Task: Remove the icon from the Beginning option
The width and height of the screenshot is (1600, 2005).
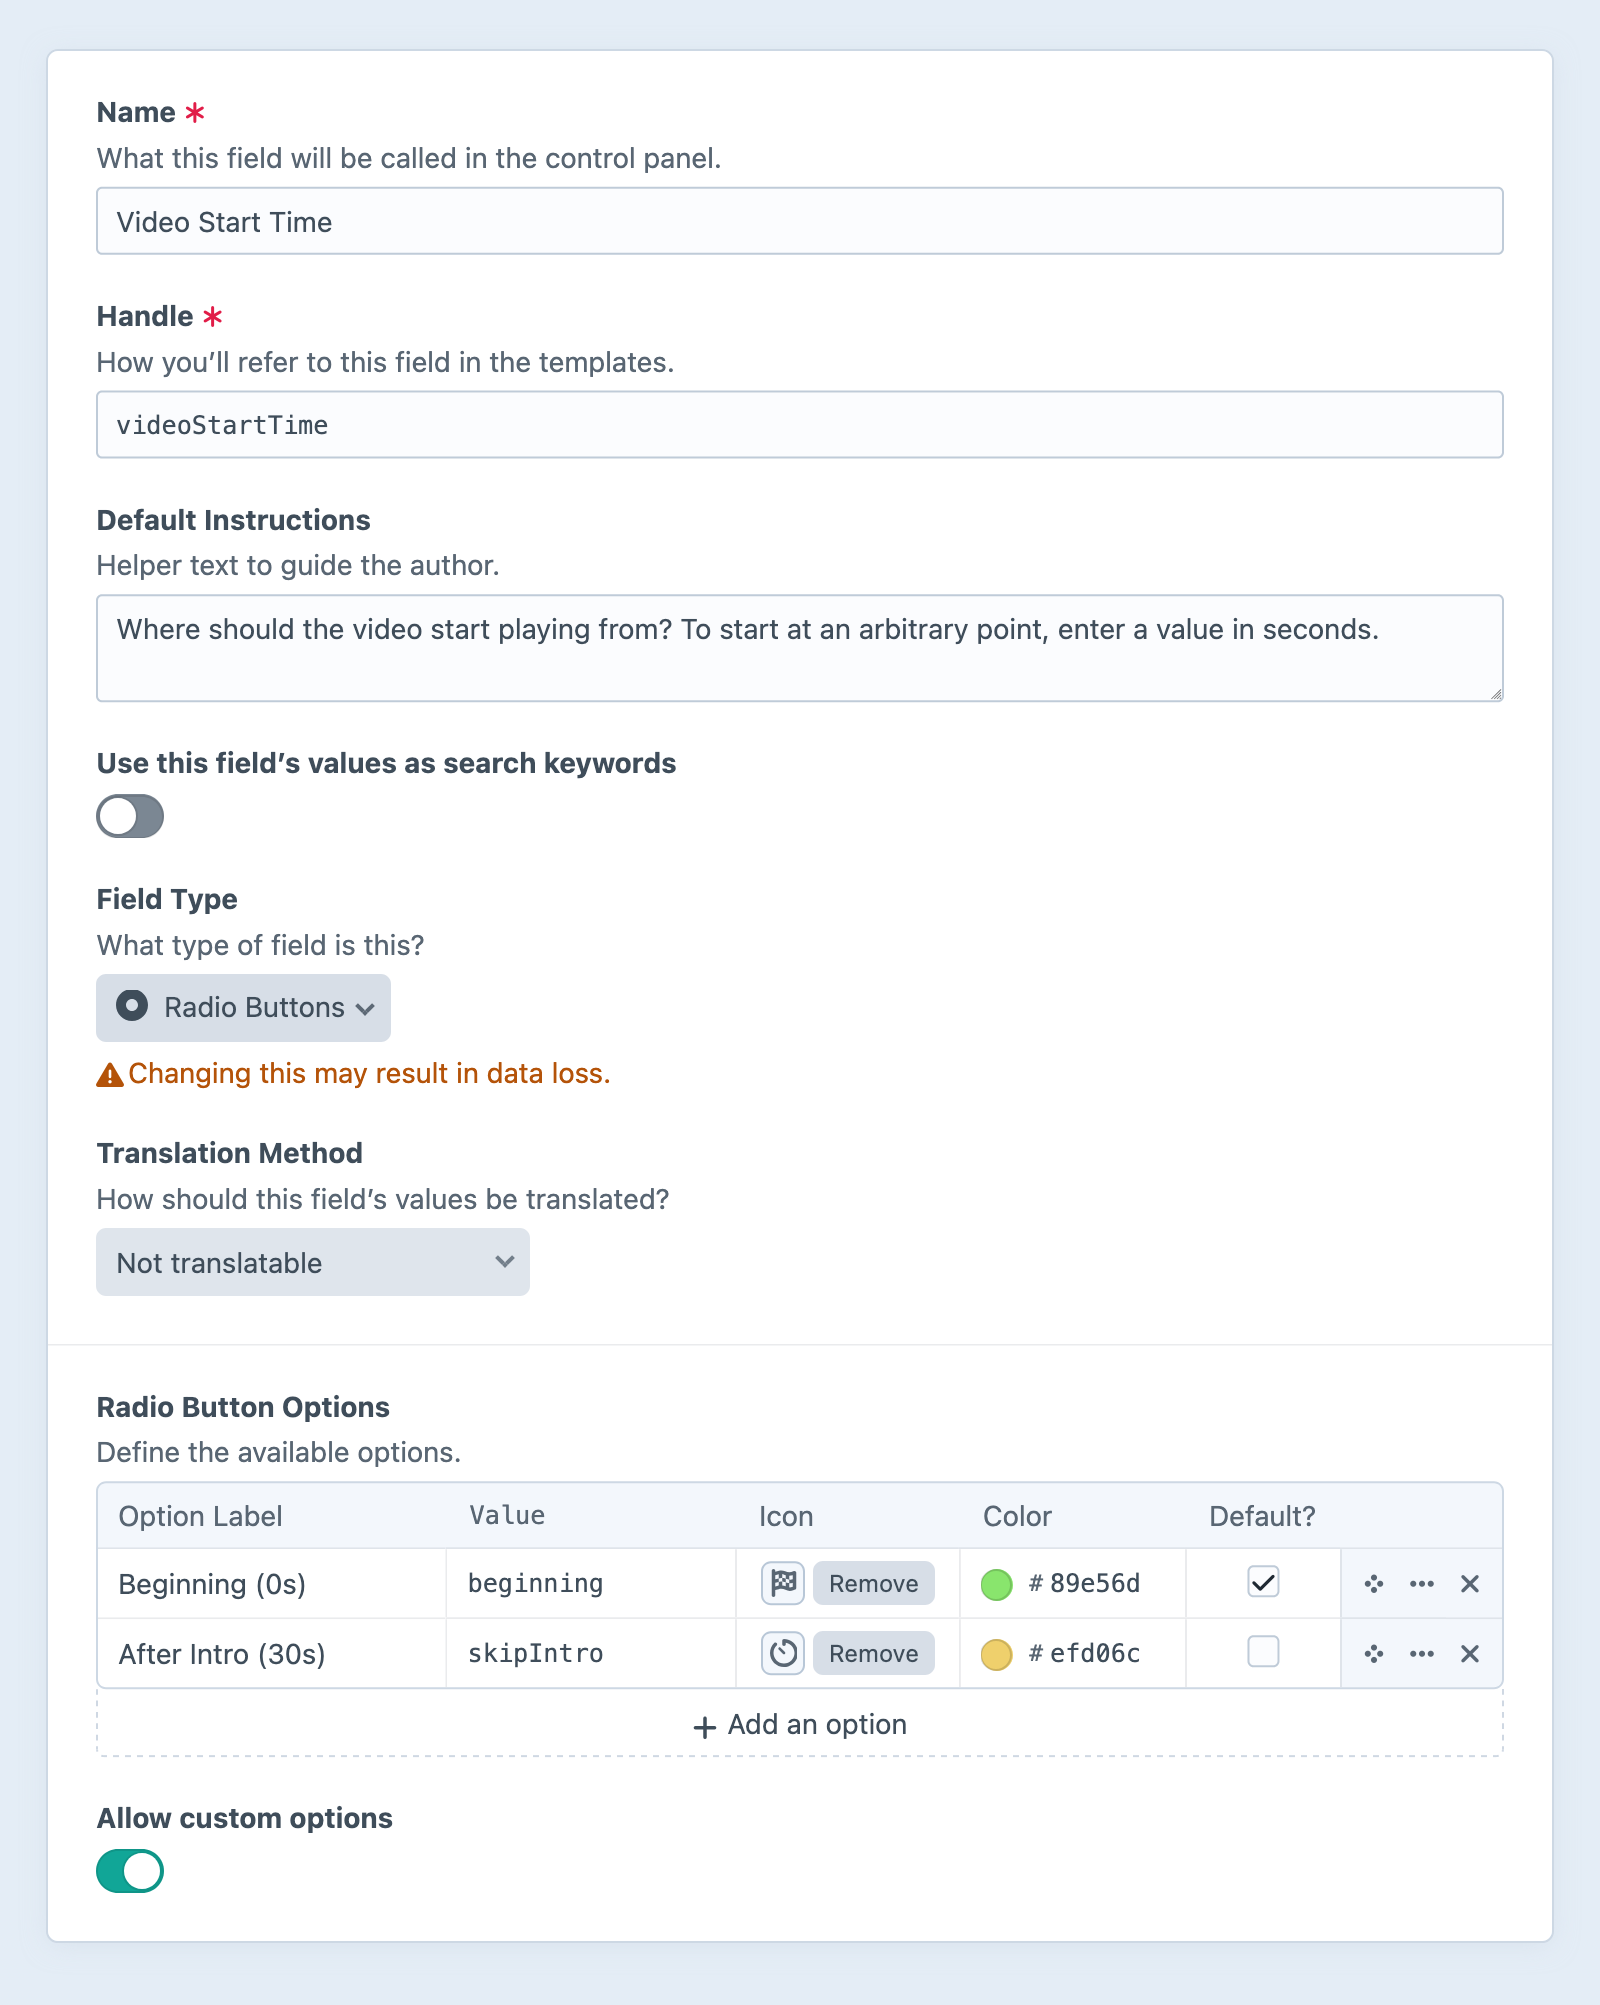Action: point(872,1583)
